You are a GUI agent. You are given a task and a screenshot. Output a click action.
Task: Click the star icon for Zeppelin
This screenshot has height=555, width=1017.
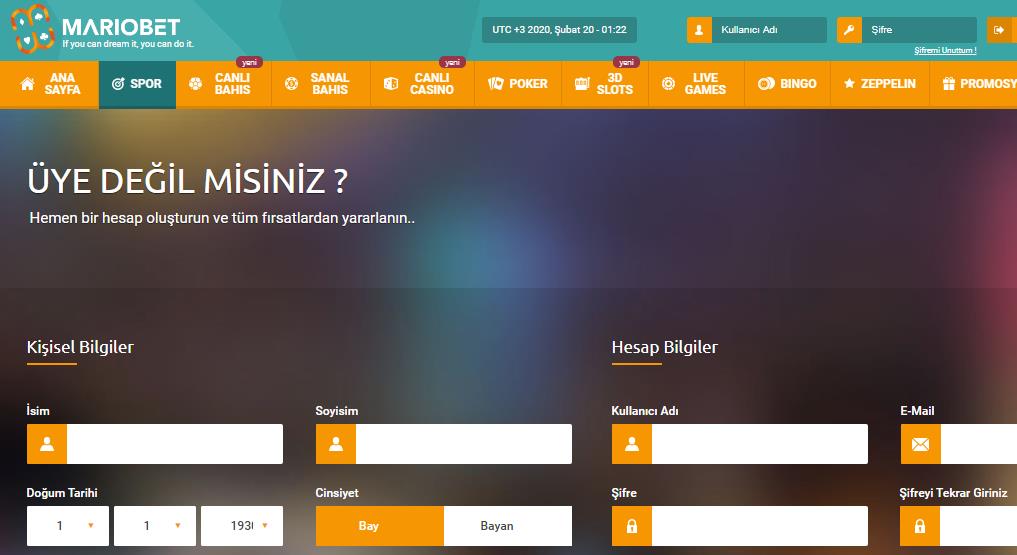[x=849, y=84]
